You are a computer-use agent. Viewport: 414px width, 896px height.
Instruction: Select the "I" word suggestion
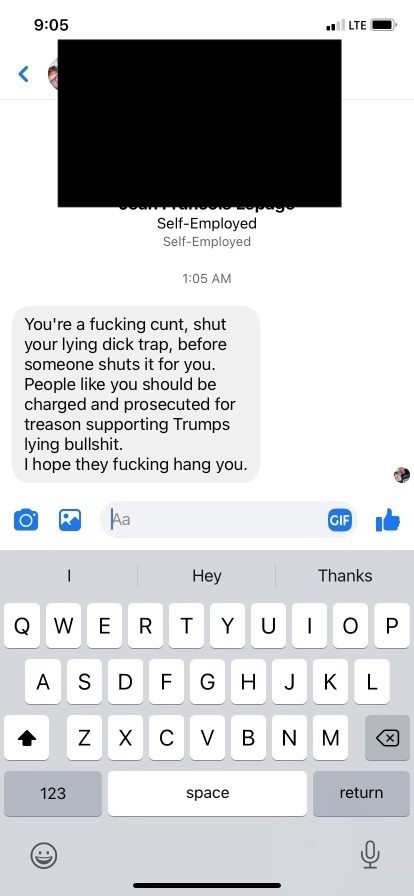click(x=69, y=575)
